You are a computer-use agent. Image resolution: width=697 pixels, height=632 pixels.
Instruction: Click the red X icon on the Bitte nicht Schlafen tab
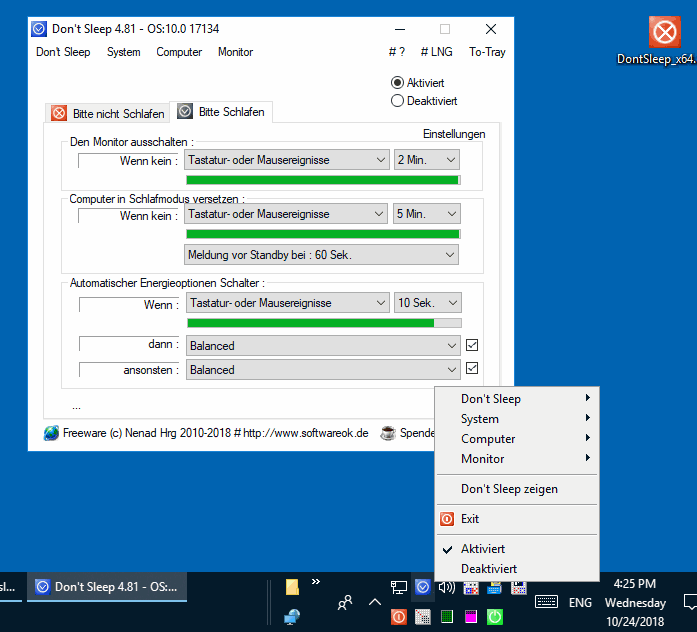click(x=59, y=113)
